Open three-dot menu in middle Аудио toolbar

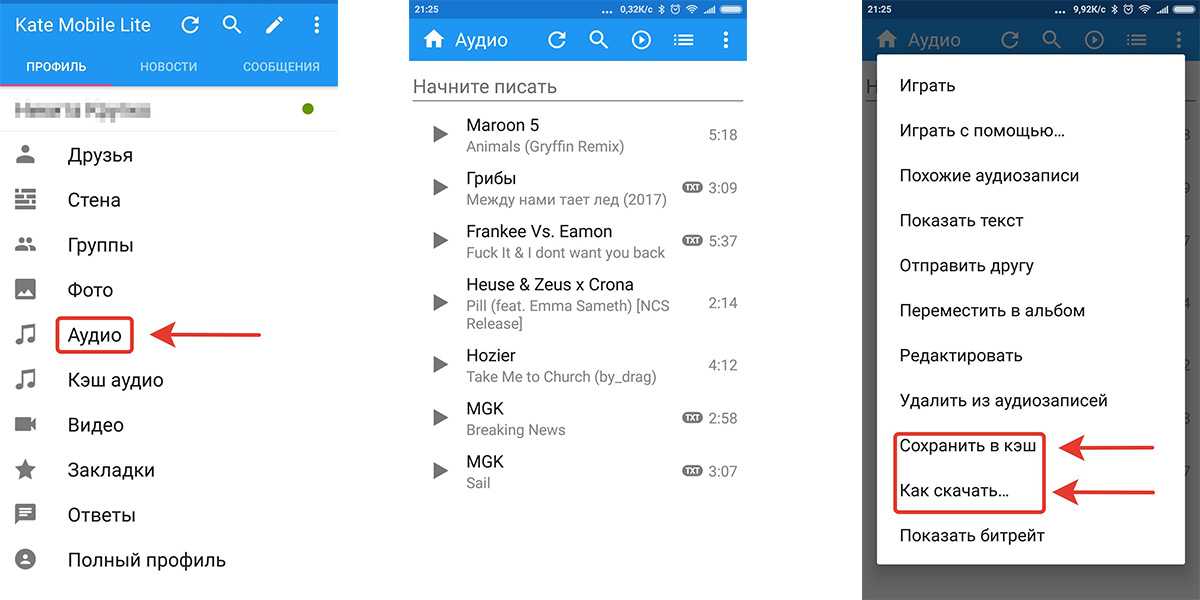click(x=726, y=40)
